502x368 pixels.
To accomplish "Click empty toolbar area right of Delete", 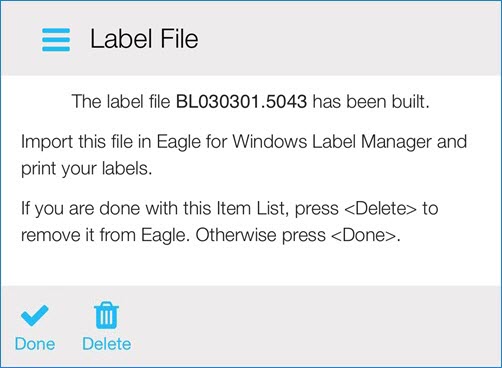I will coord(317,327).
